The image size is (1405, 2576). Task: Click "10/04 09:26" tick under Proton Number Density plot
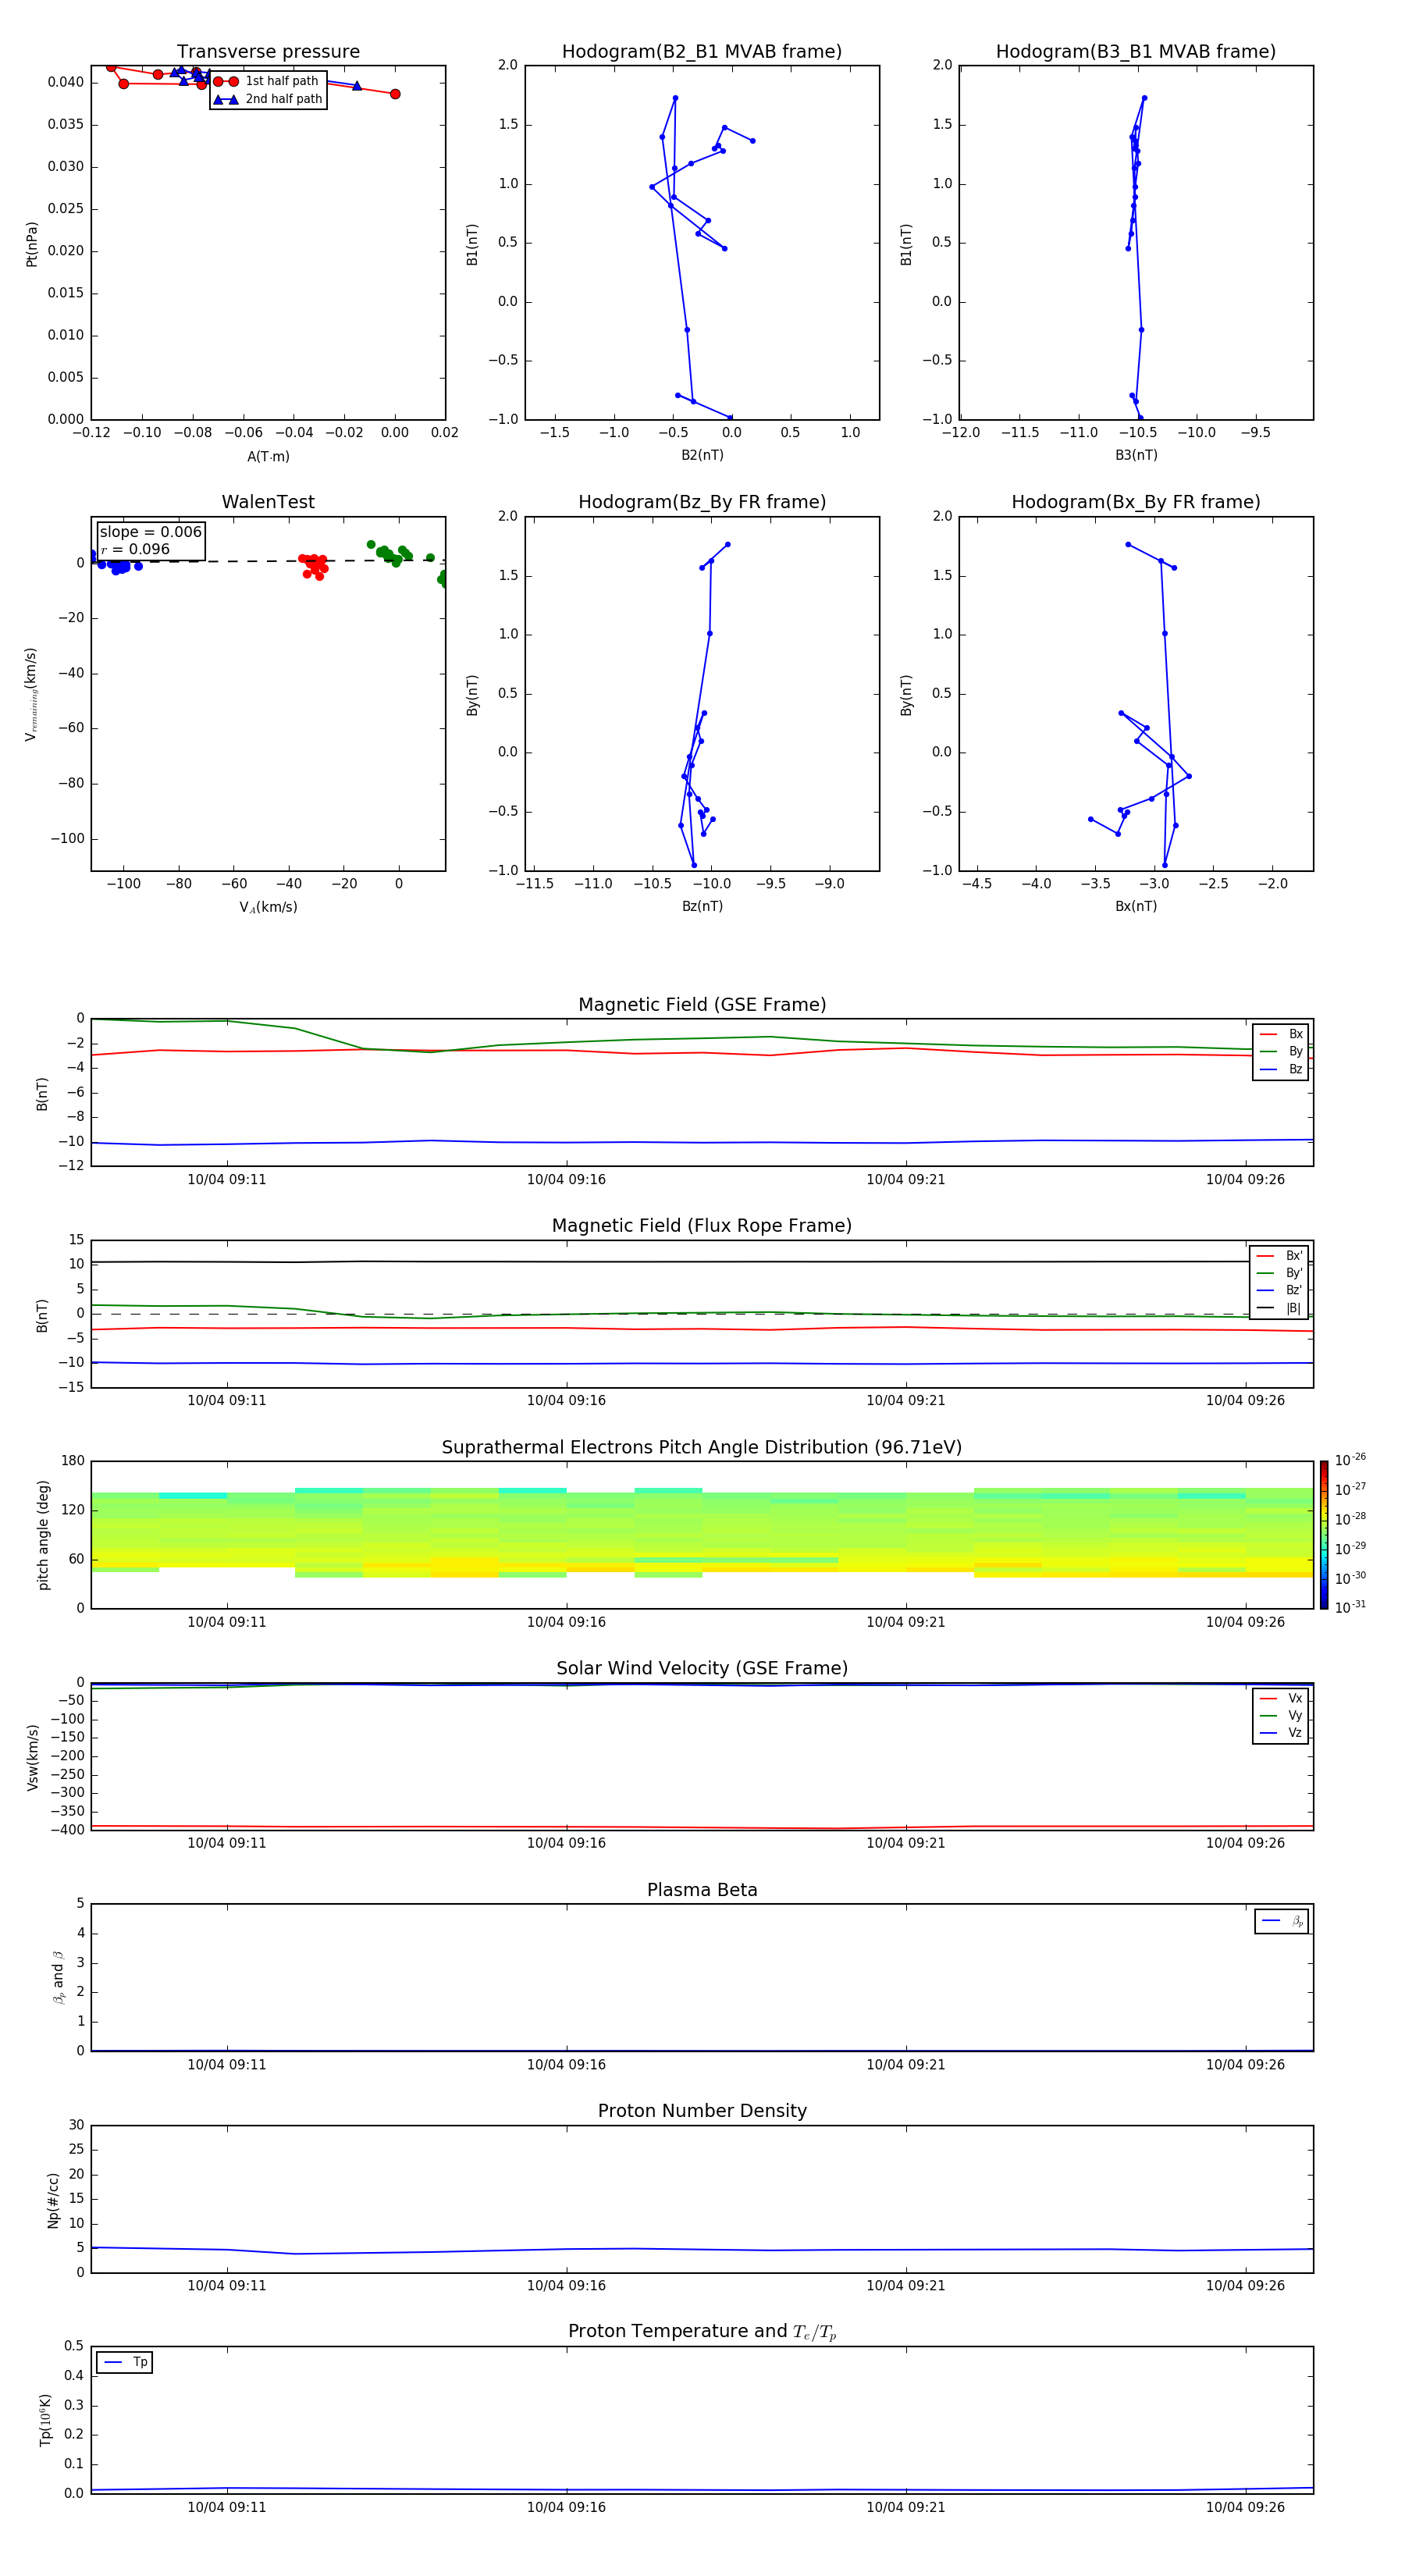1245,2286
